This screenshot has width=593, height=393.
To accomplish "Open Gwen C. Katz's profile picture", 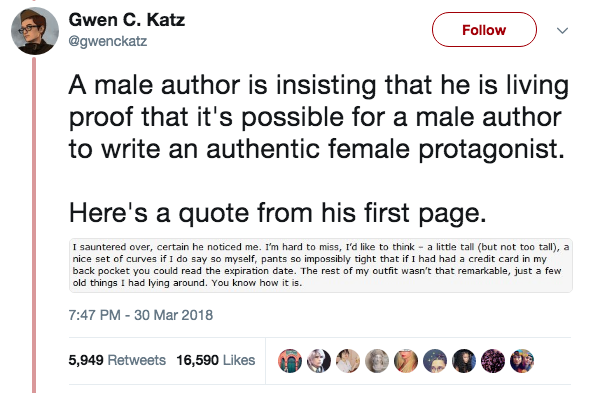I will coord(35,31).
